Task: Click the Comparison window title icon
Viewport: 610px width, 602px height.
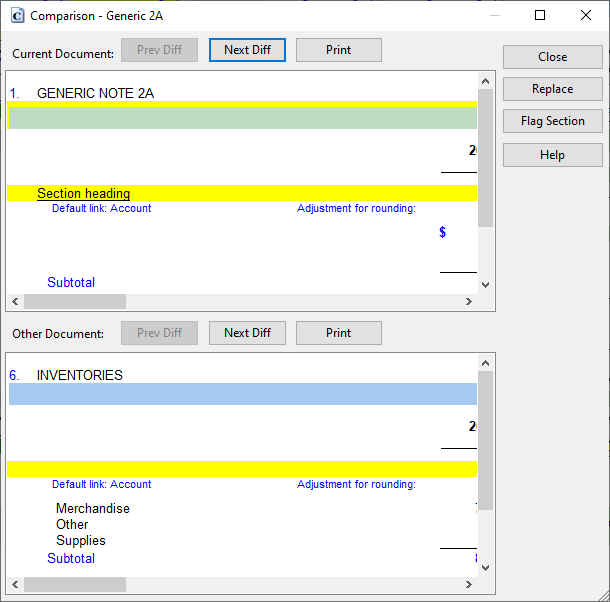Action: click(17, 16)
